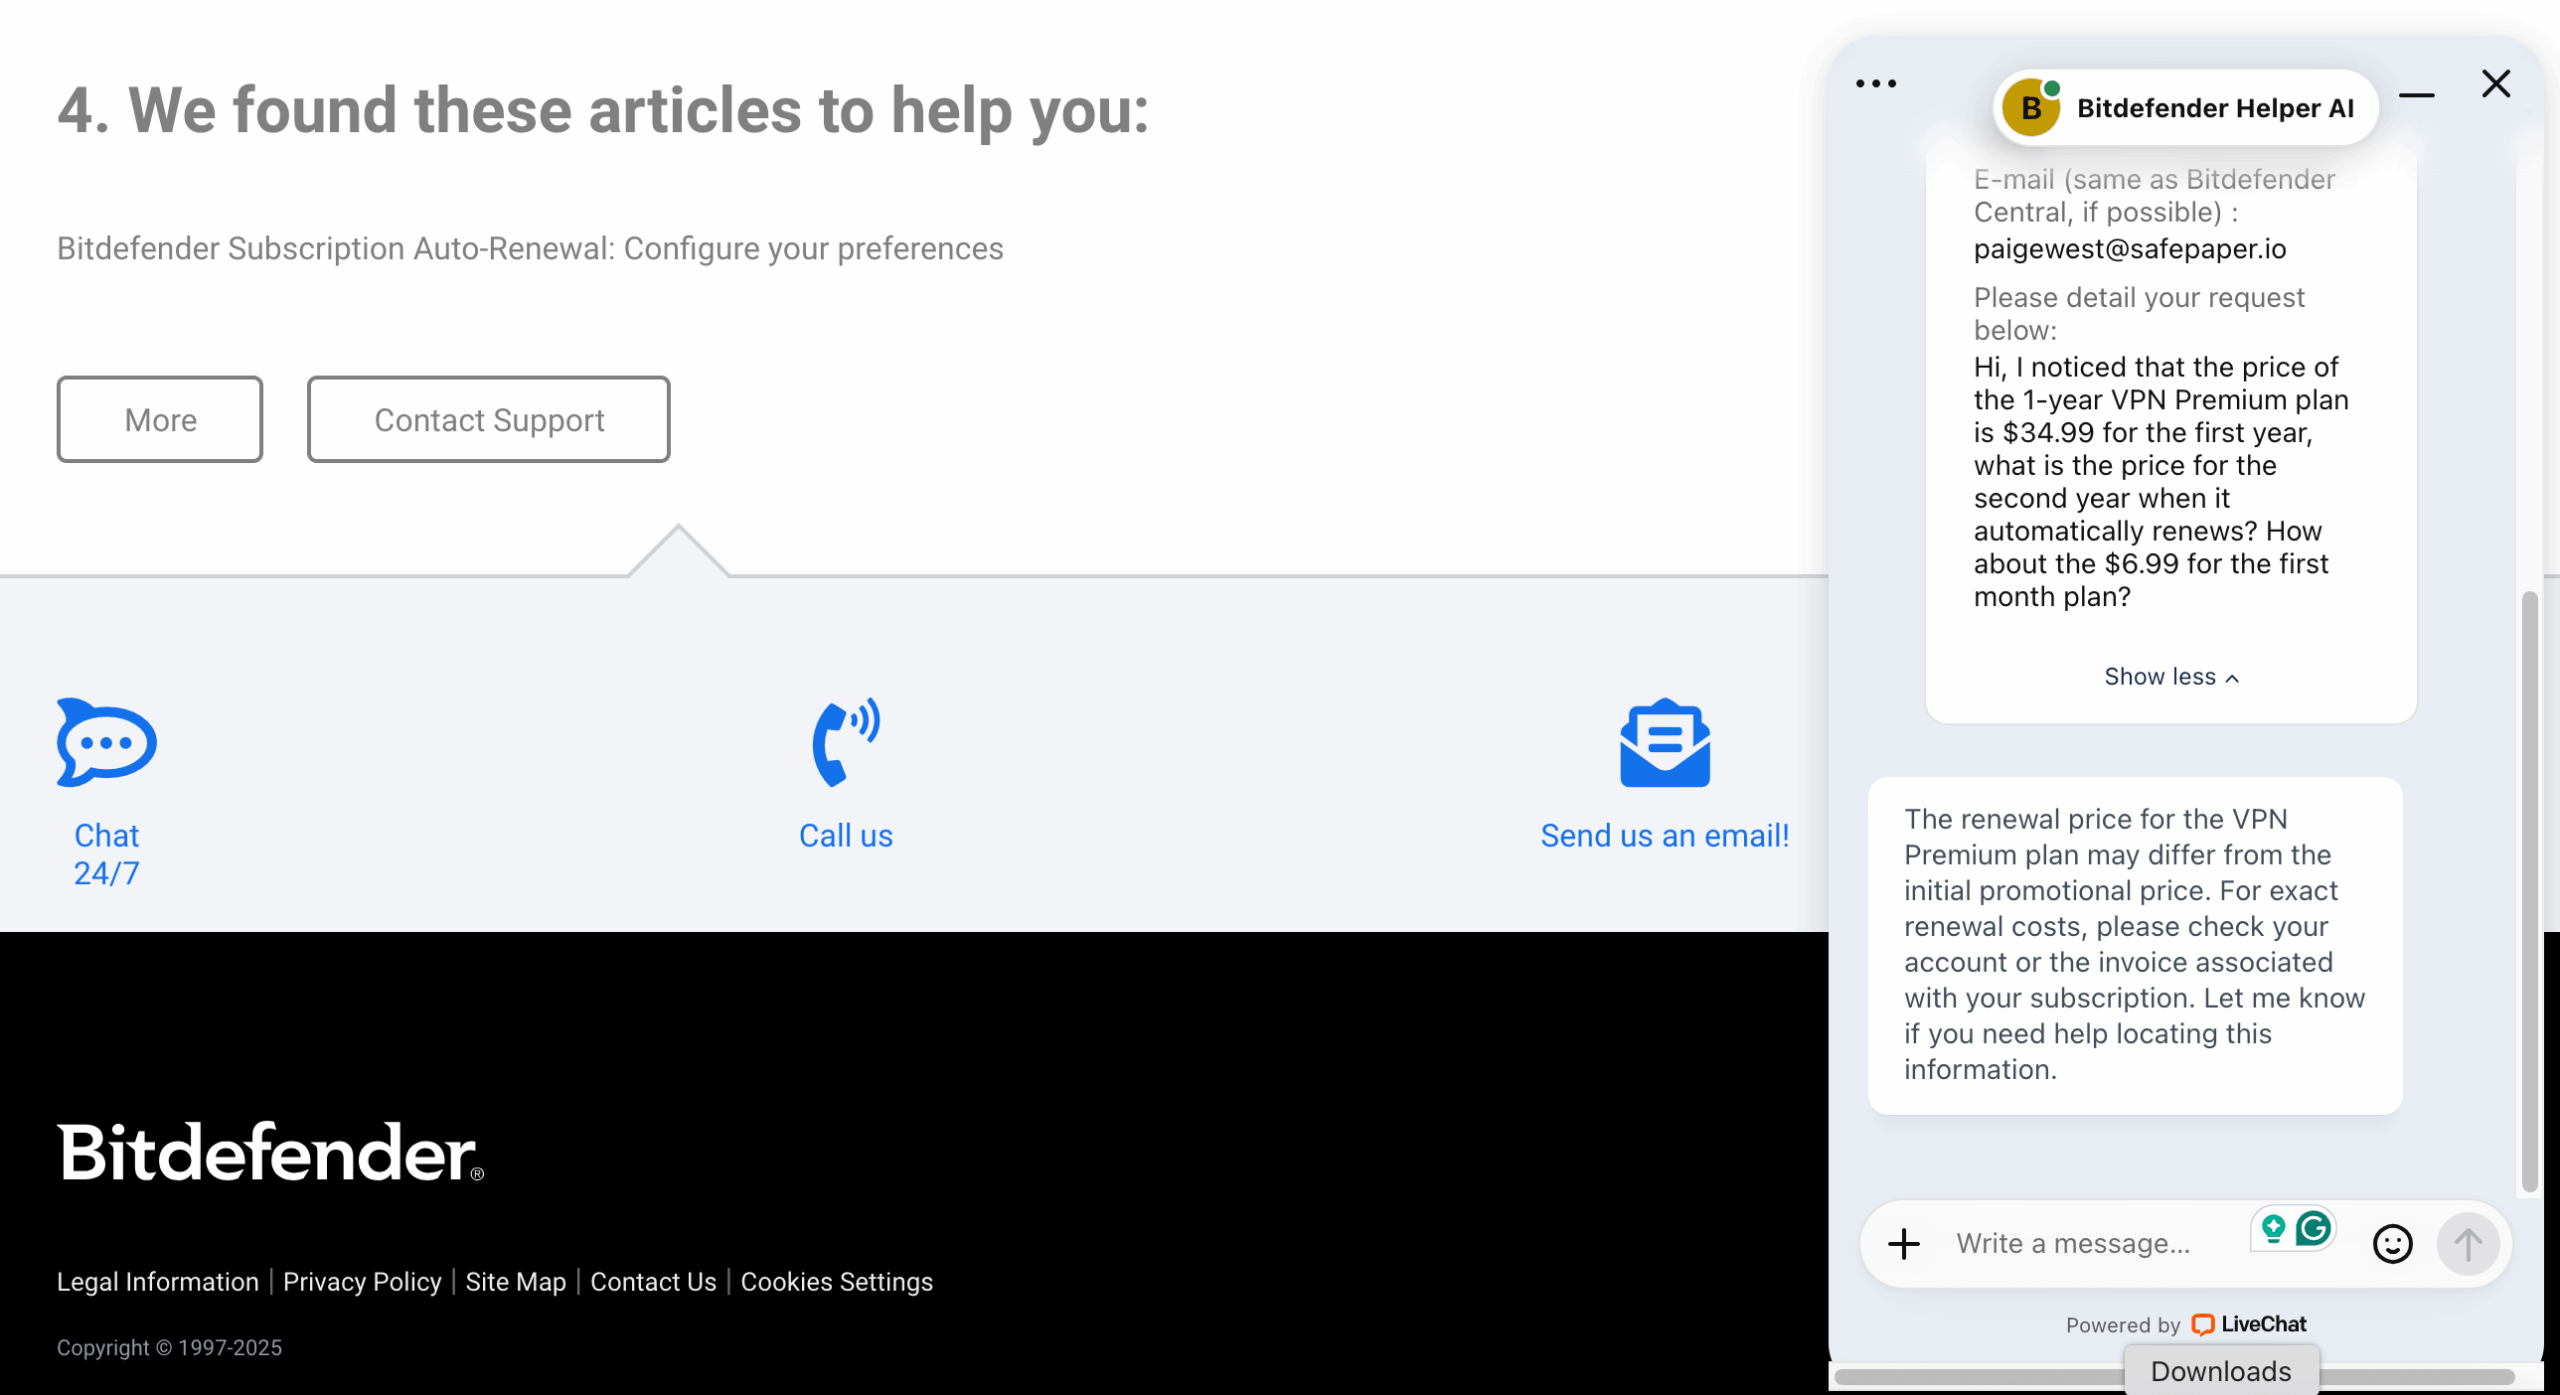Open the Chat 24/7 speech bubble icon
2560x1395 pixels.
click(106, 742)
